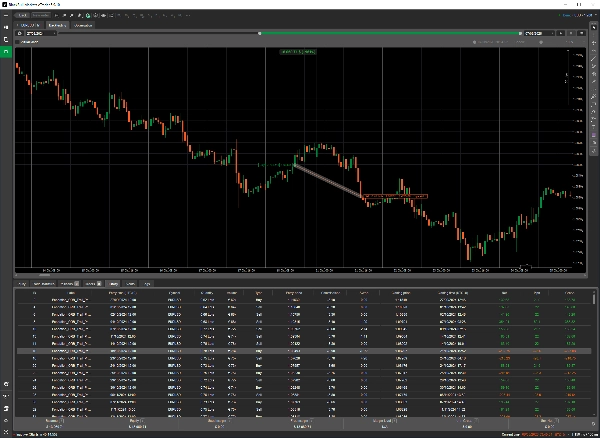
Task: Click the Build button in the toolbar
Action: [23, 15]
